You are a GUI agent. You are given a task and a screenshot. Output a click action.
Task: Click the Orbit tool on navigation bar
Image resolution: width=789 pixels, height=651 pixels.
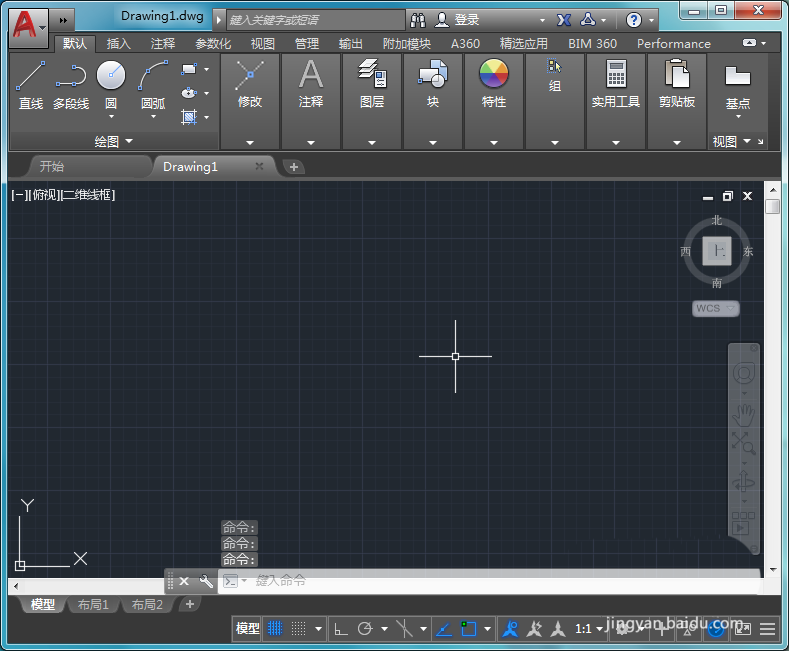coord(743,482)
